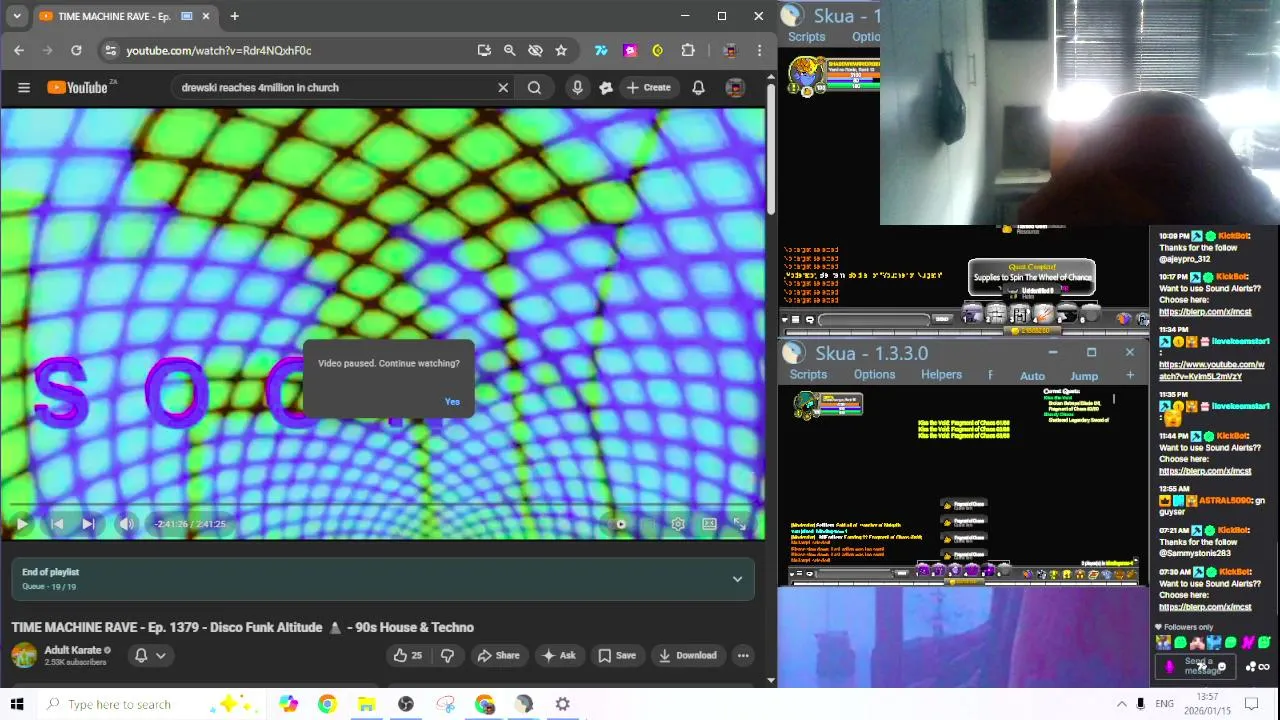Open Auto menu in Skua 1.3.3.0 window
The height and width of the screenshot is (720, 1280).
[x=1032, y=376]
